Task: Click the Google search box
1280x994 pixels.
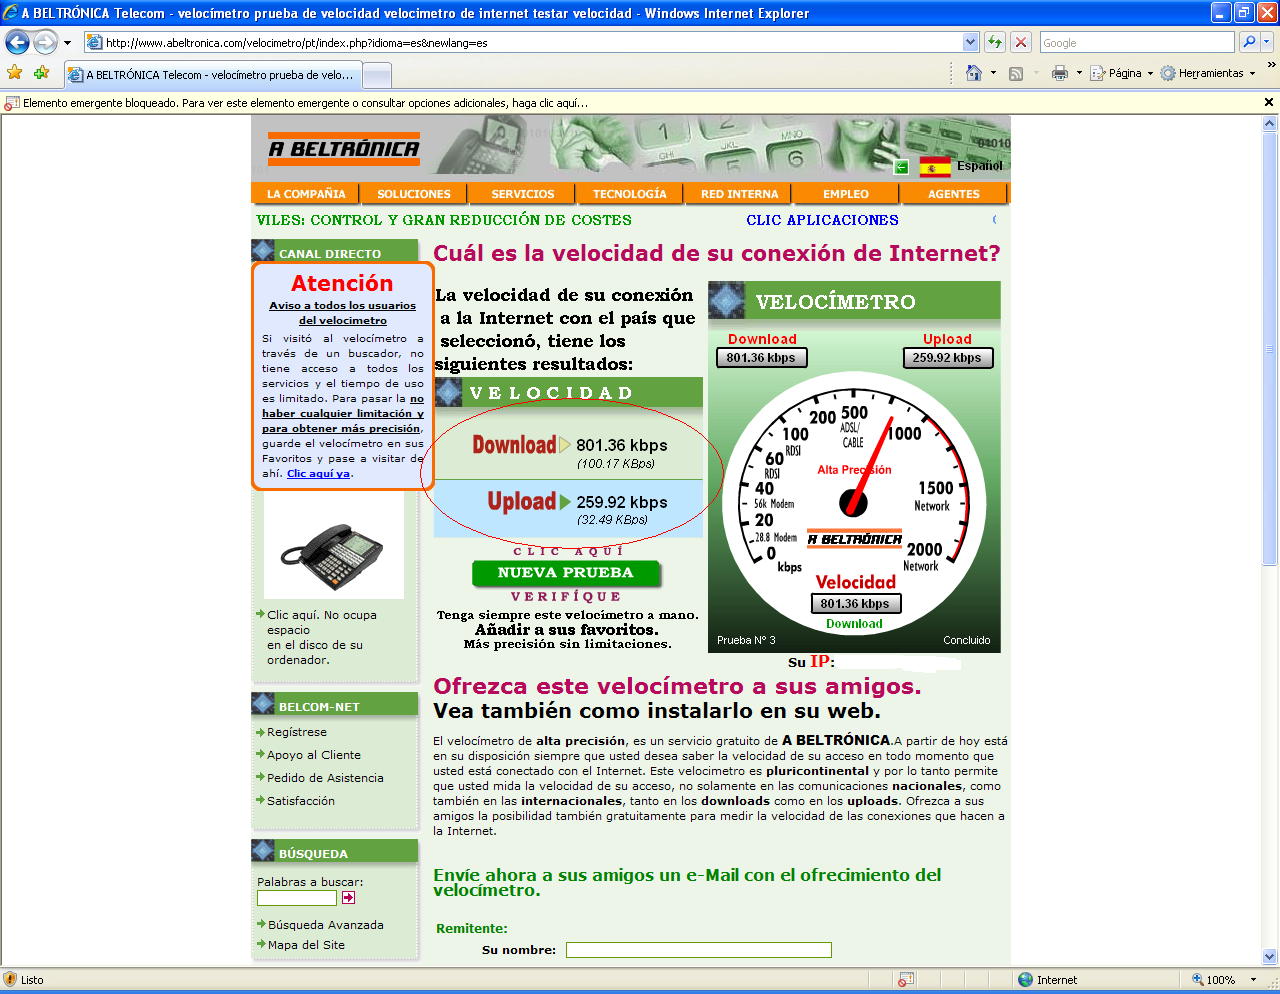Action: (1137, 42)
